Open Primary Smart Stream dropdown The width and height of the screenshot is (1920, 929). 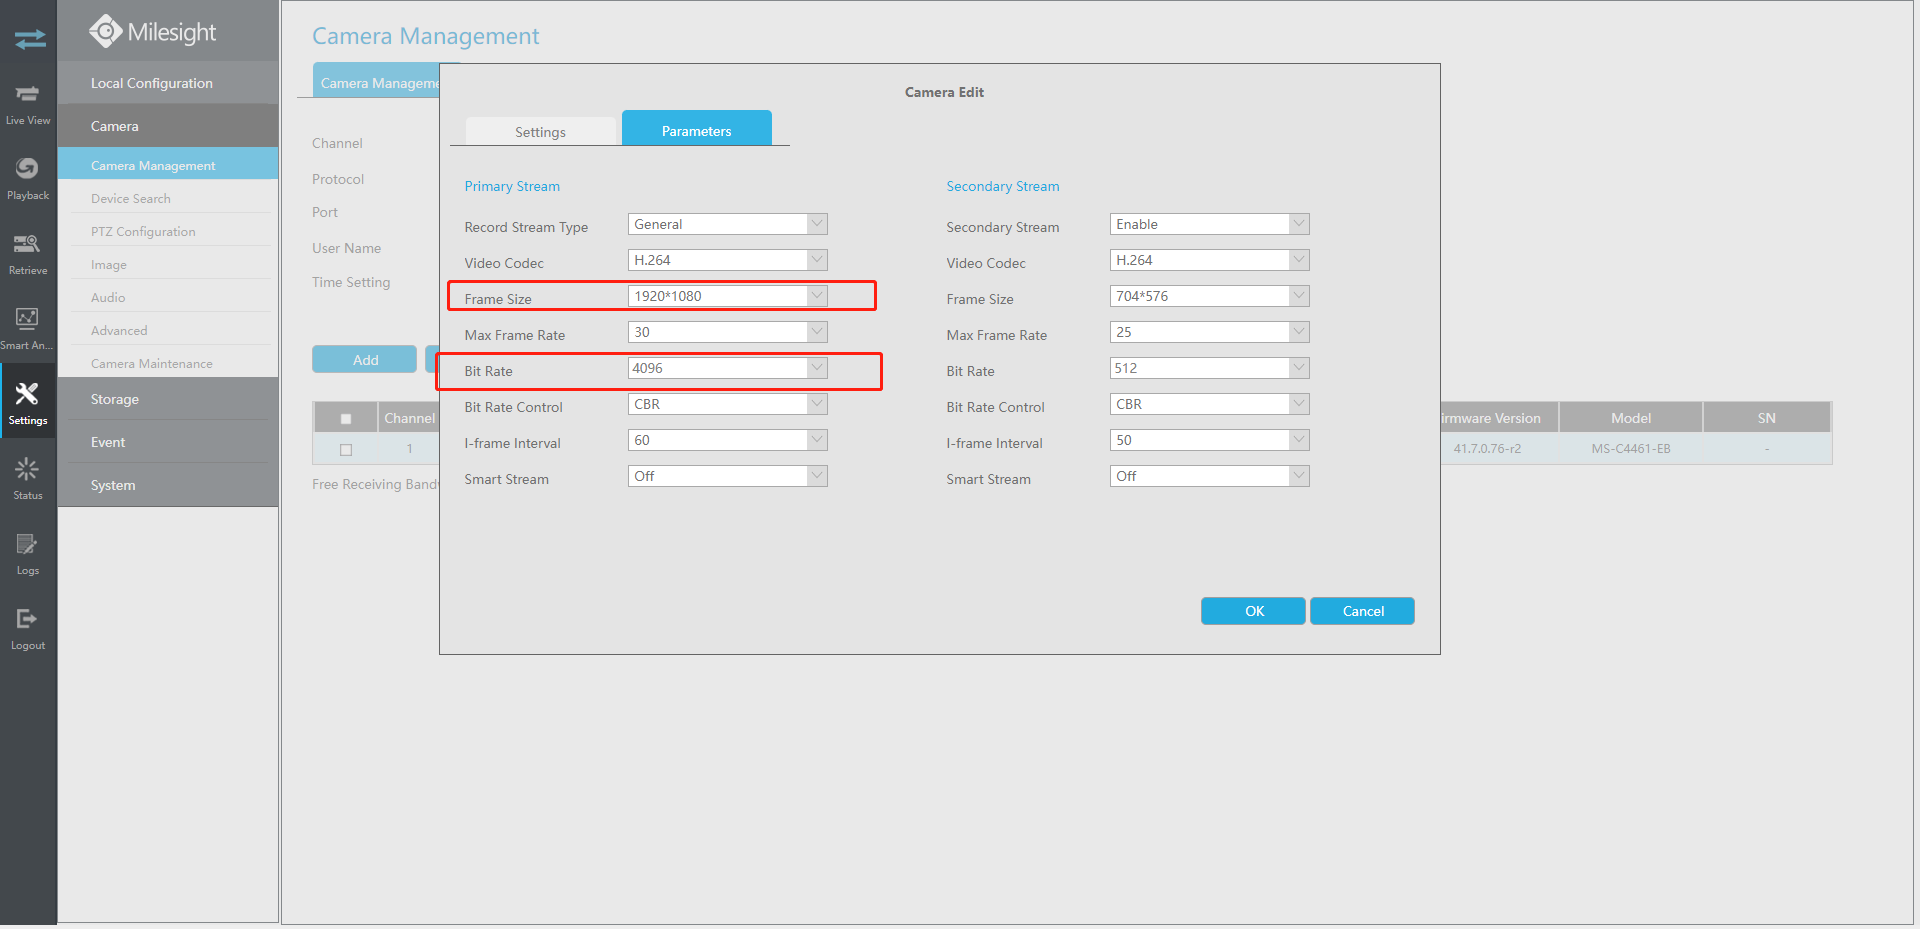point(728,476)
